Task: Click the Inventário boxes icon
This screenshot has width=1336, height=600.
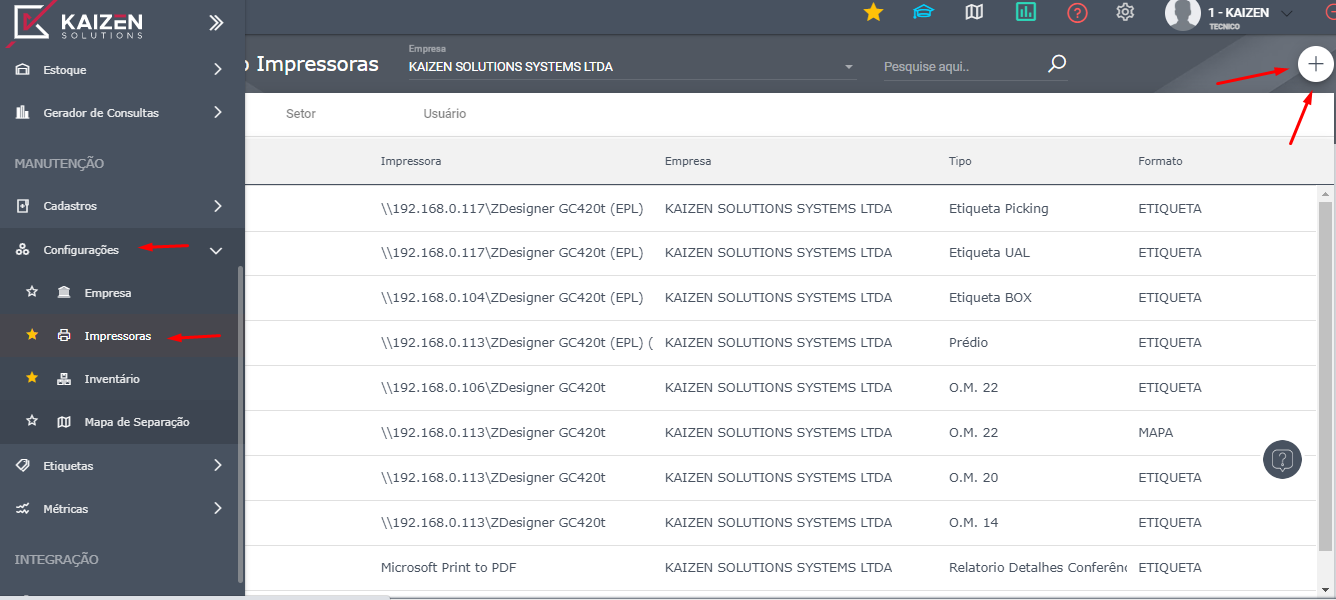Action: (64, 379)
